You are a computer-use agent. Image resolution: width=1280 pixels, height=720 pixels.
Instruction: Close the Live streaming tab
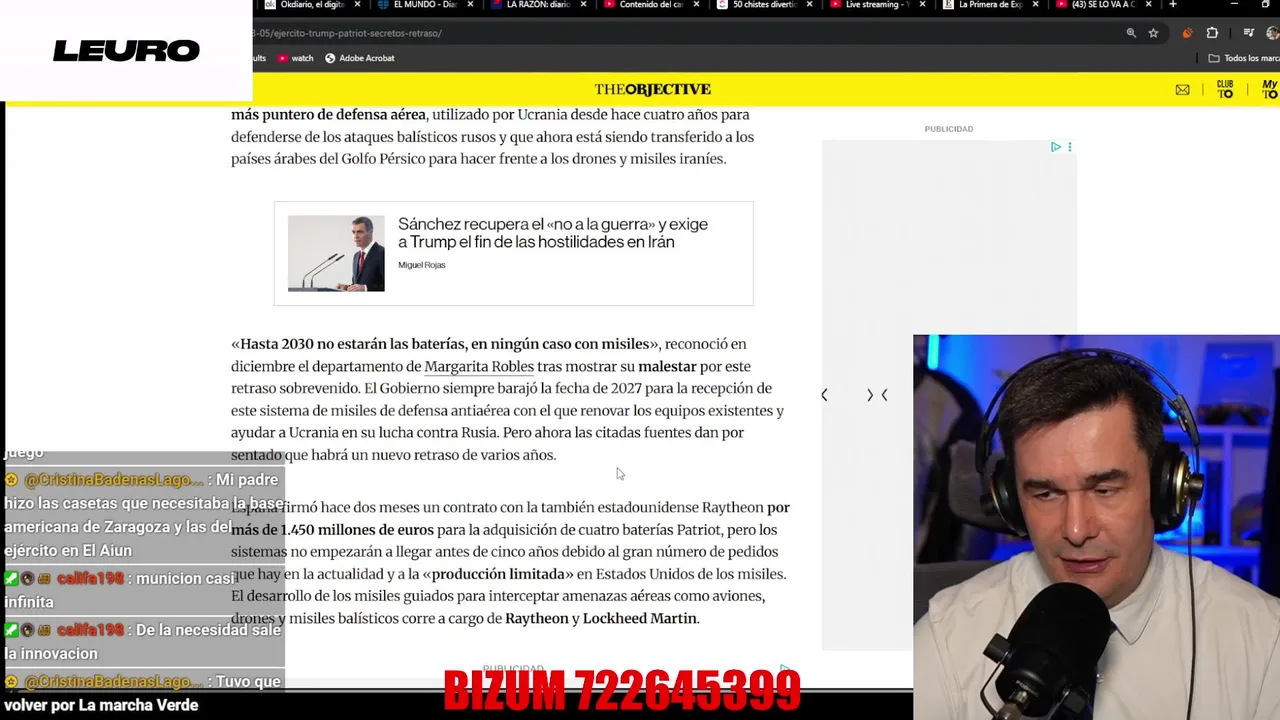coord(922,5)
